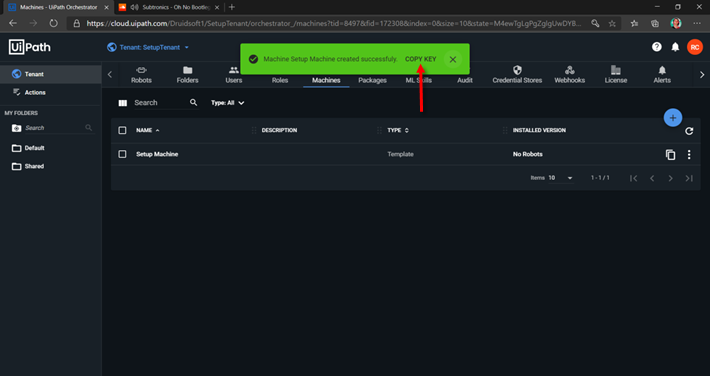This screenshot has width=710, height=376.
Task: Open the Audit tab
Action: click(465, 80)
